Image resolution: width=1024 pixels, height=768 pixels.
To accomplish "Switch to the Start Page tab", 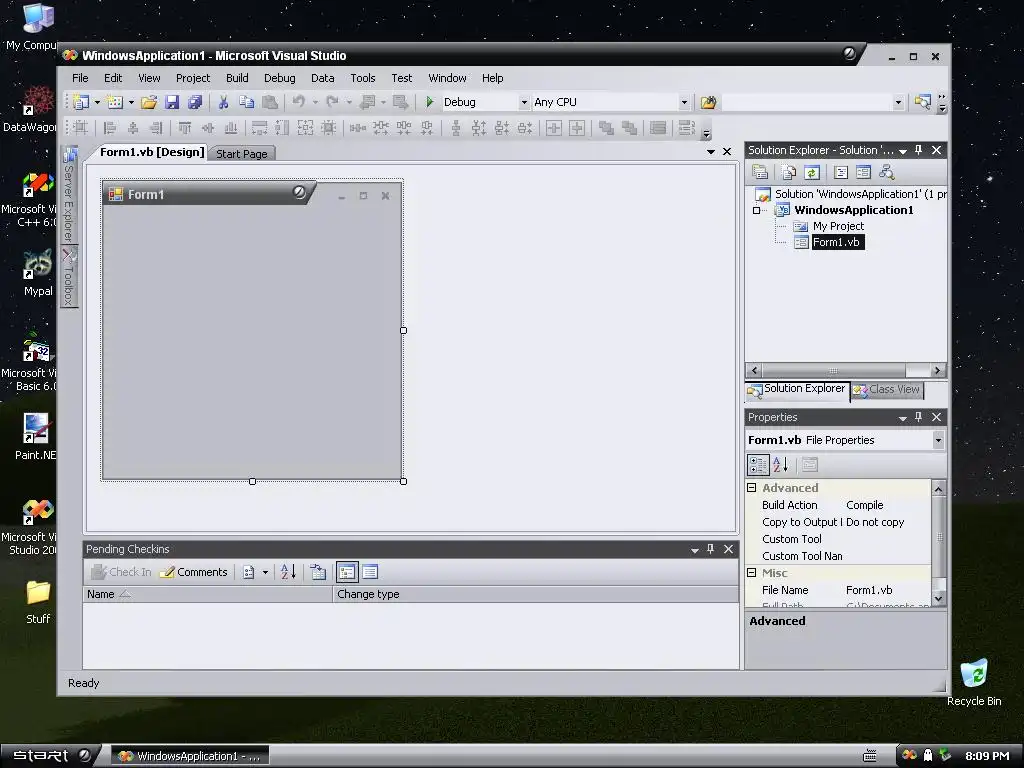I will pyautogui.click(x=242, y=153).
